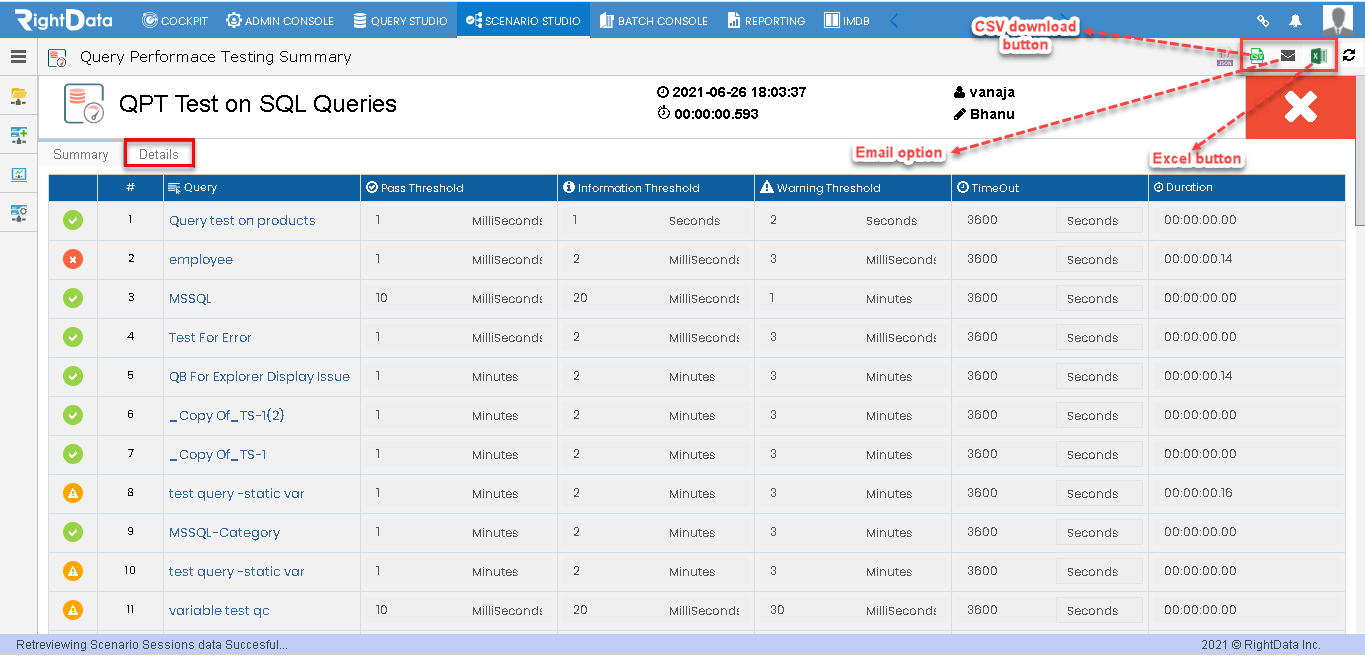1365x656 pixels.
Task: Open the Query Studio menu
Action: pyautogui.click(x=400, y=20)
